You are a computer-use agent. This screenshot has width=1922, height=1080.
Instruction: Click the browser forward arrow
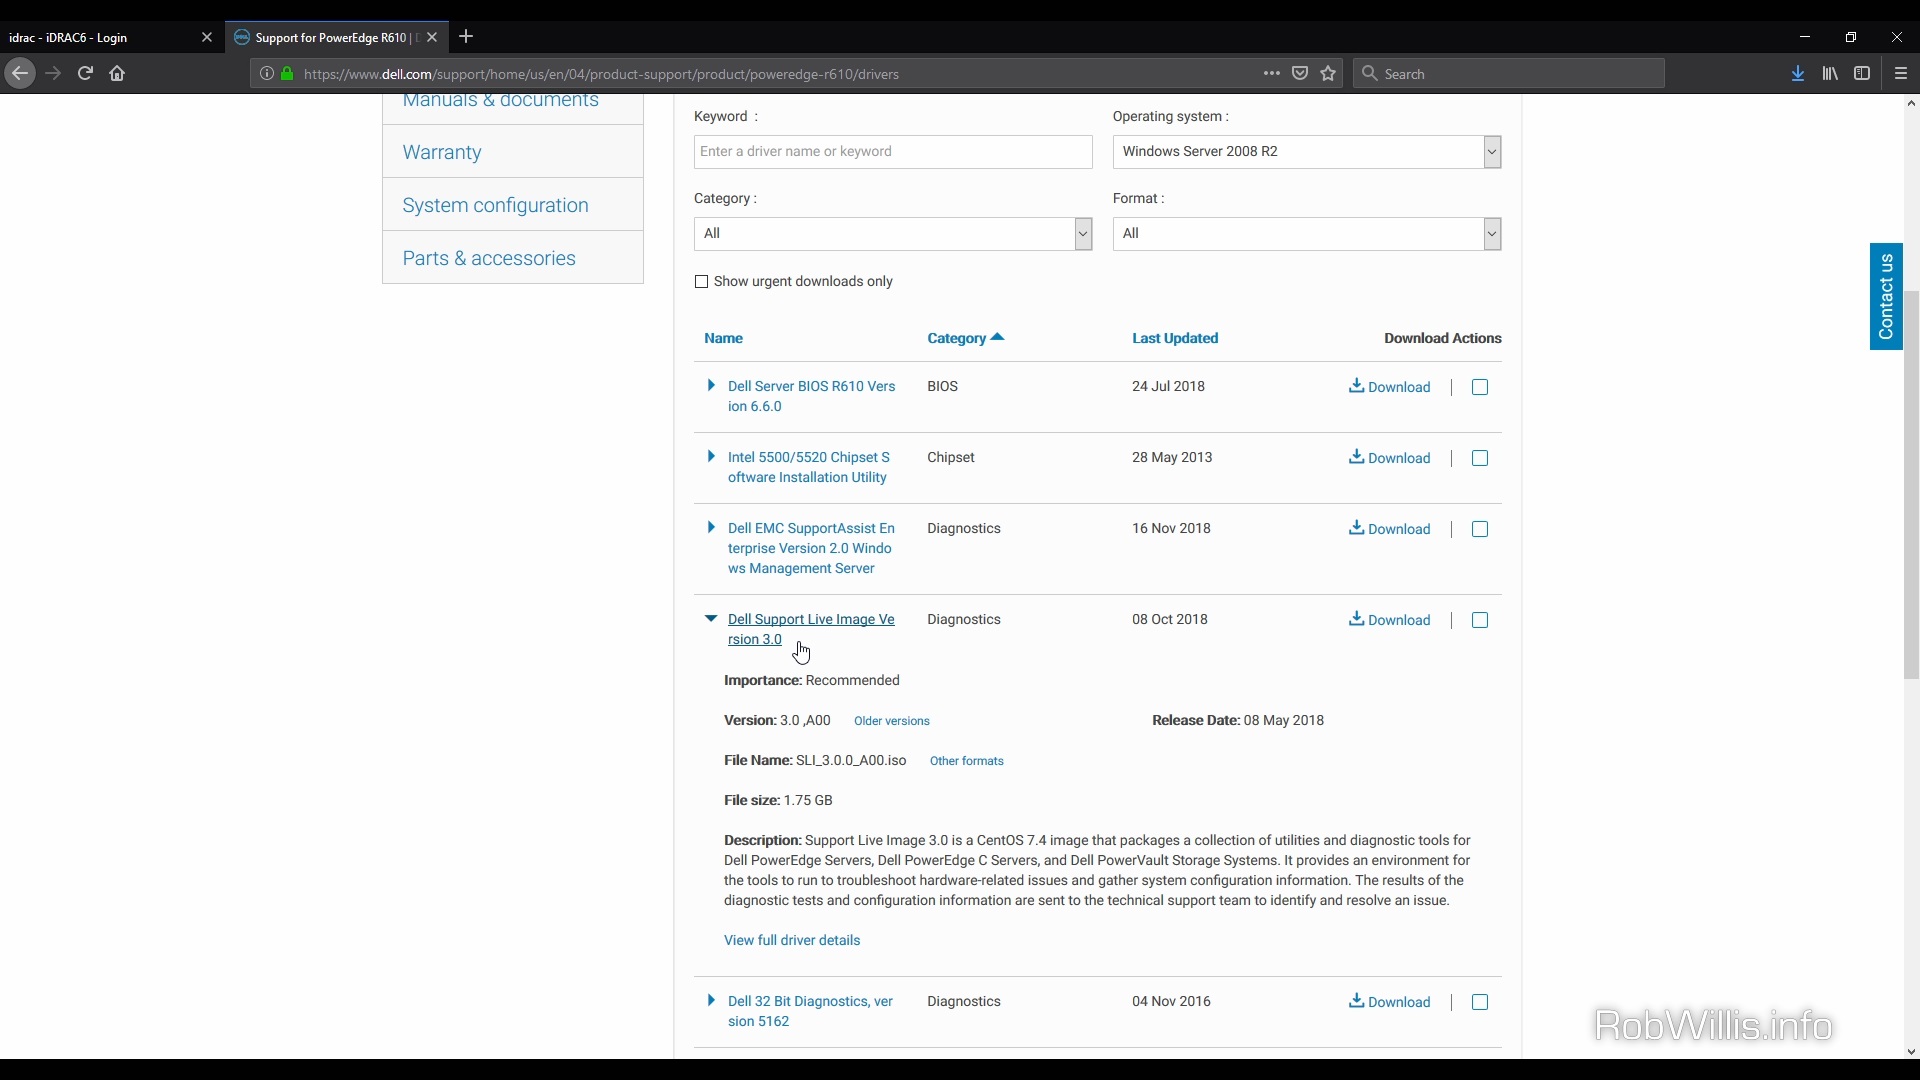(54, 74)
